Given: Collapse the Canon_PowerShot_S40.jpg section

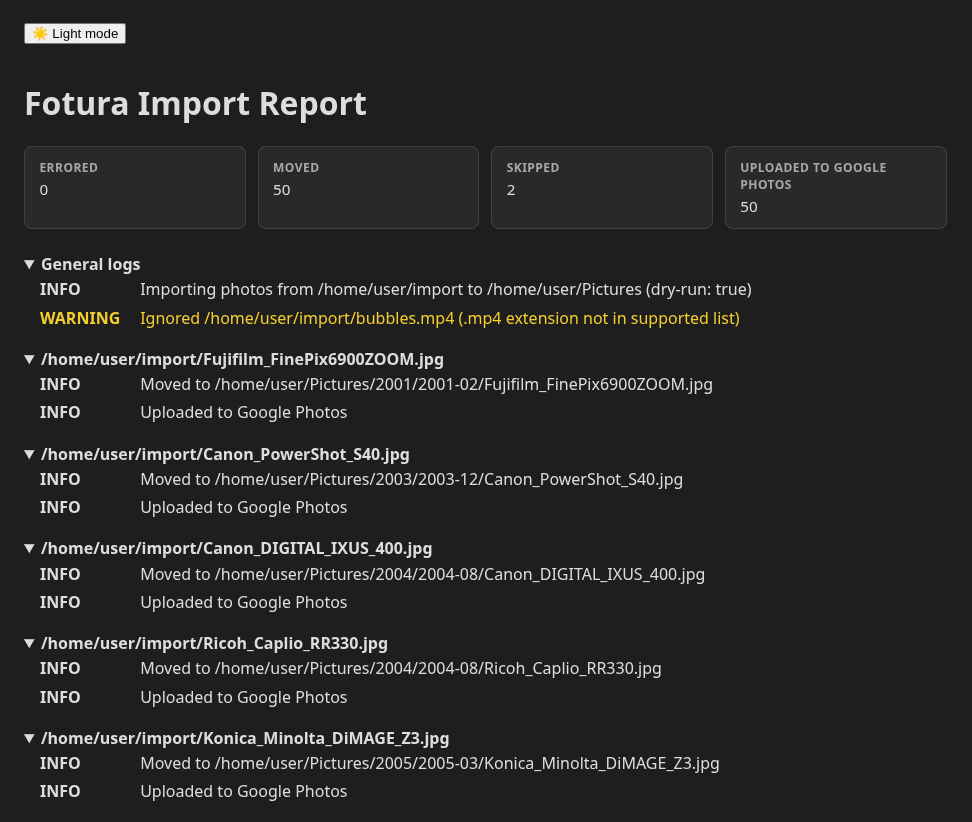Looking at the screenshot, I should [217, 454].
